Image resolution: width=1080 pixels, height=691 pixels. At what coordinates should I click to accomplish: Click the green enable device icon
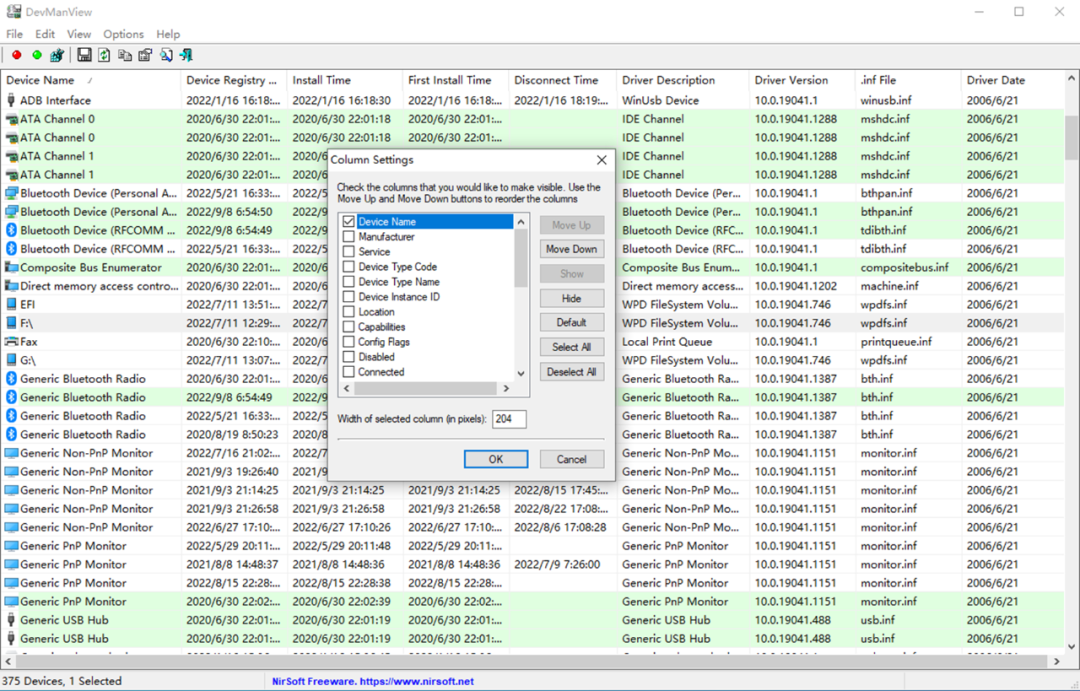click(x=37, y=55)
